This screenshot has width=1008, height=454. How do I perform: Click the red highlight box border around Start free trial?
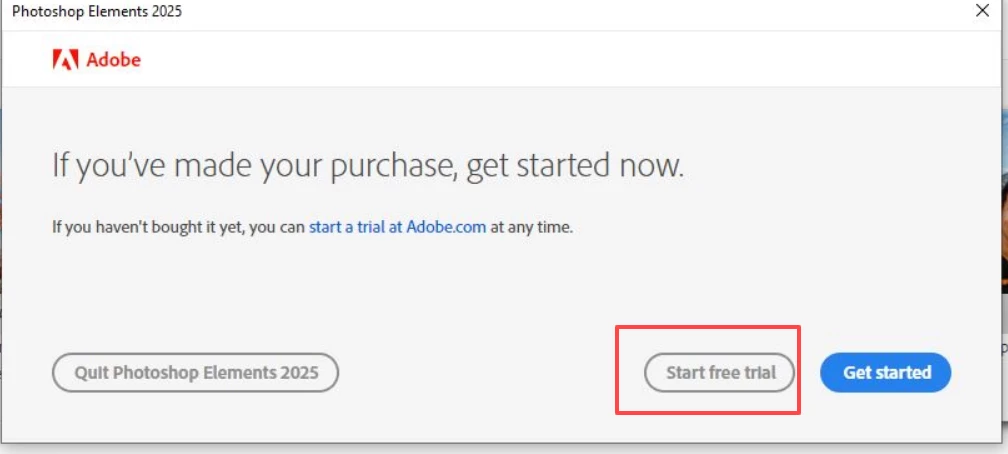tap(707, 327)
